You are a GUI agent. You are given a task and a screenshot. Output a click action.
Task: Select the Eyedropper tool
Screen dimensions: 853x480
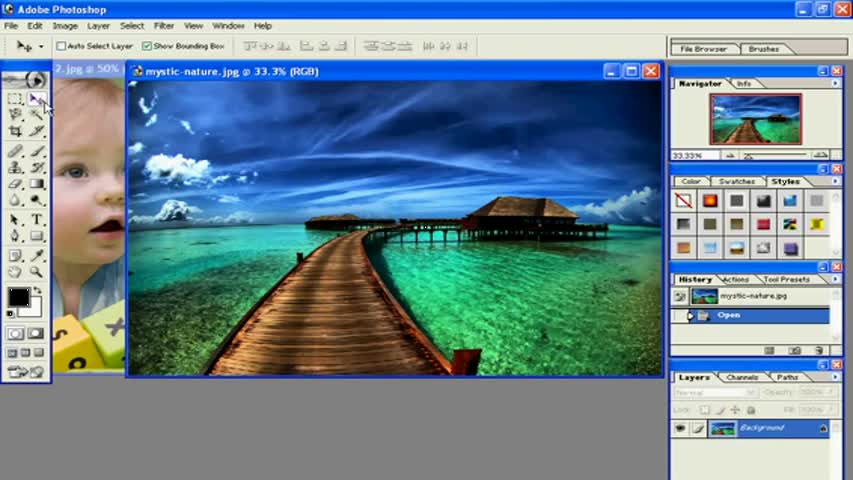(36, 255)
